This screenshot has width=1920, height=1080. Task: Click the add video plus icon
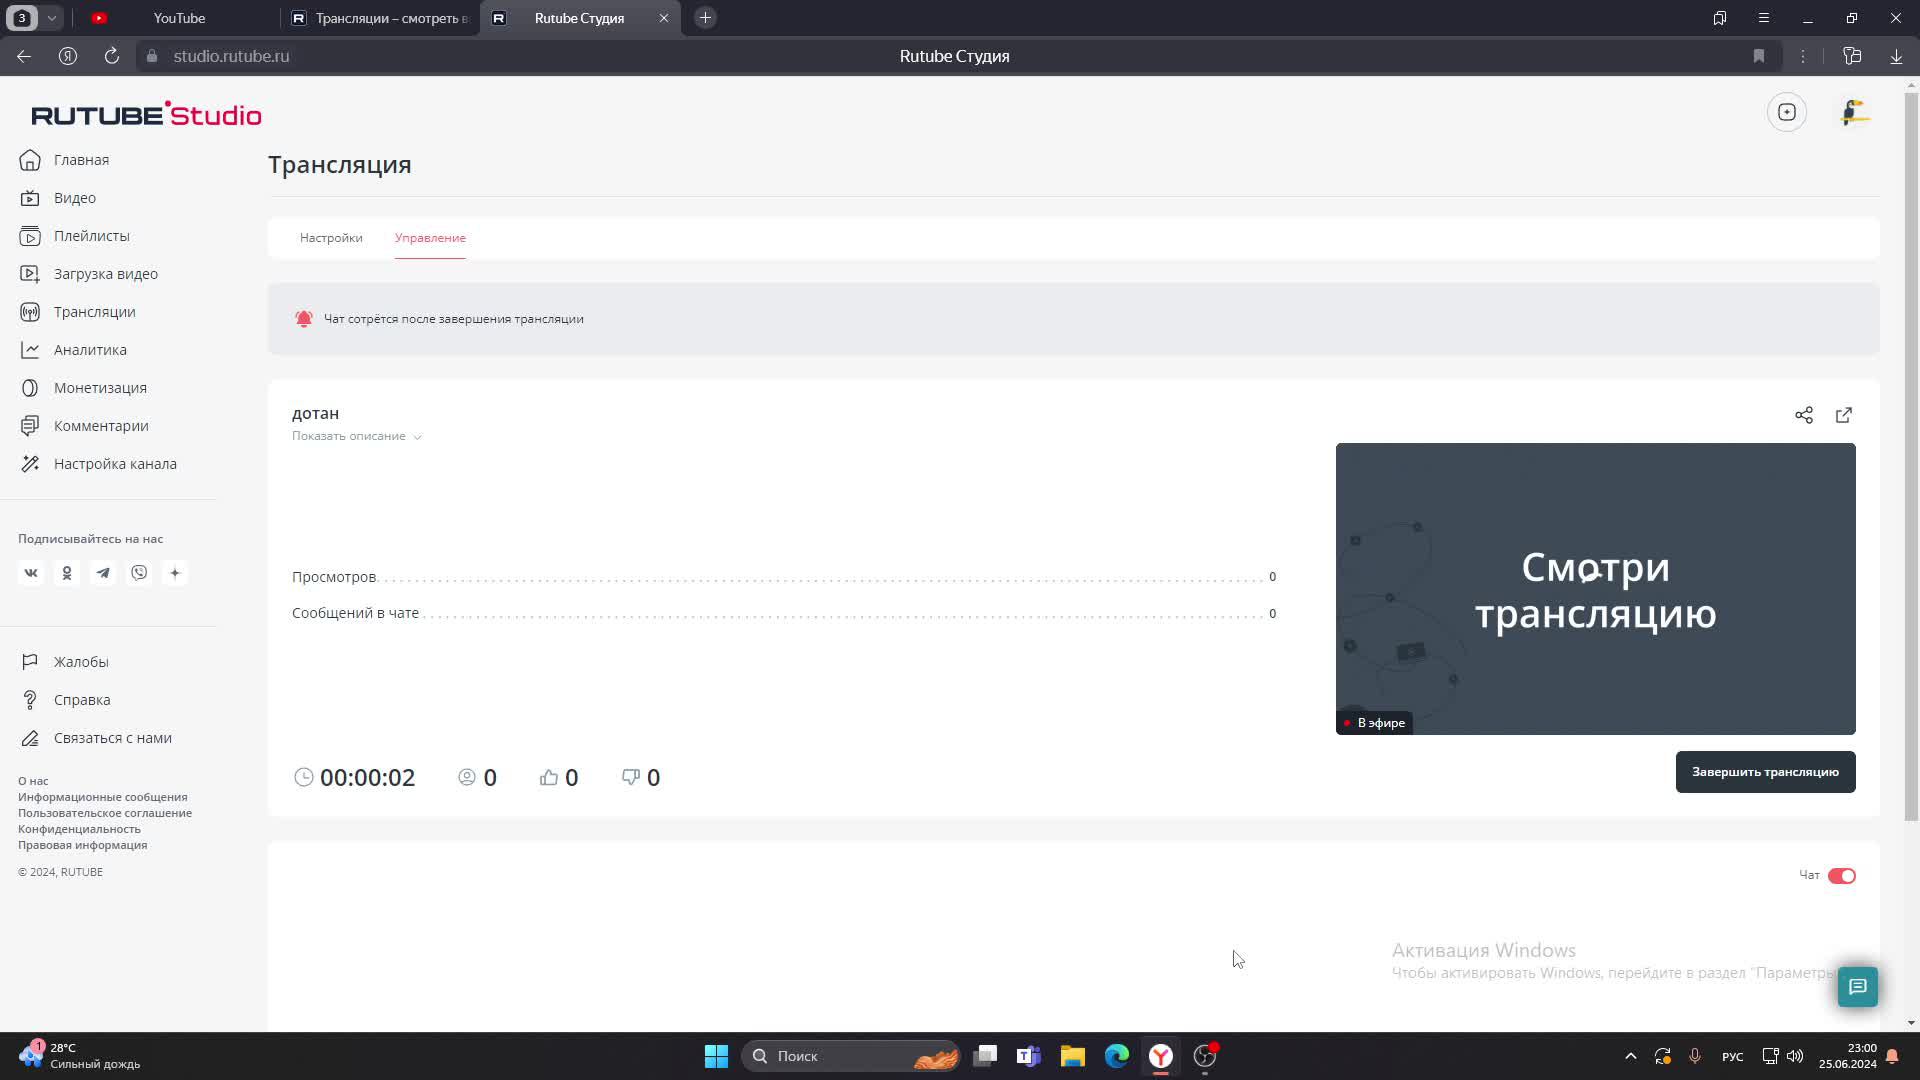coord(1786,112)
